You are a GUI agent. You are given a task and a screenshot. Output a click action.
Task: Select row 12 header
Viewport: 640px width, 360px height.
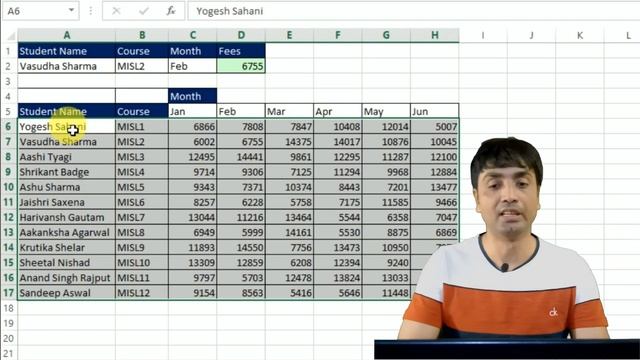click(8, 217)
